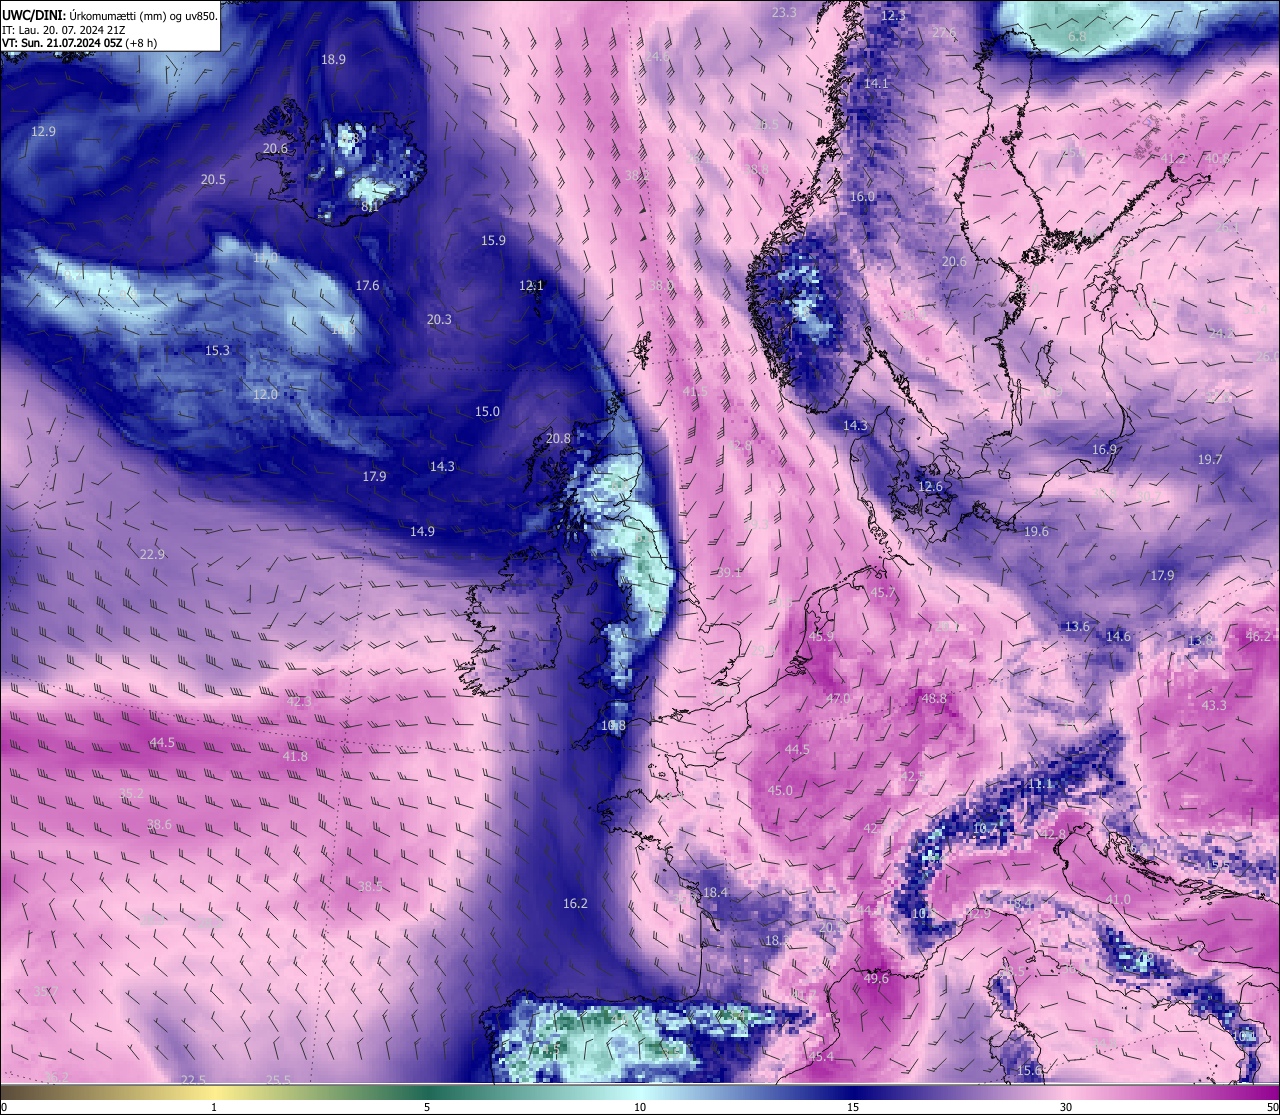Click the 16.9 value label

pos(1104,449)
